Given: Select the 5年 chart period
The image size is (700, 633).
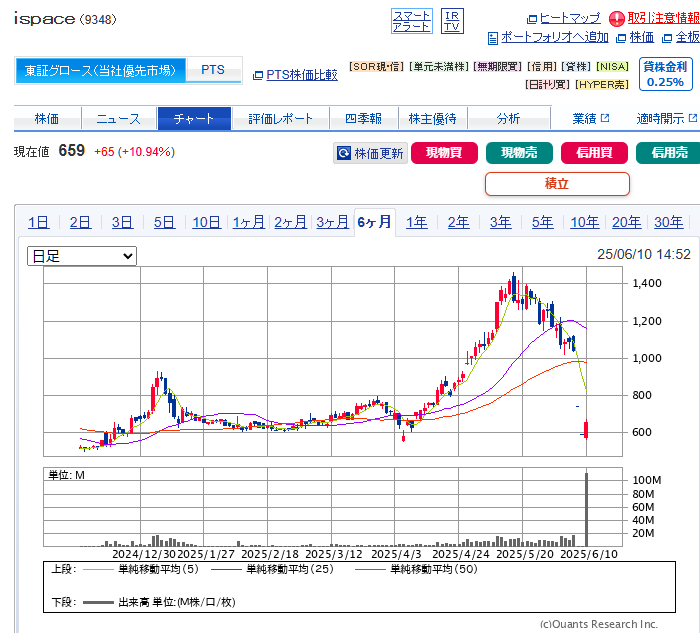Looking at the screenshot, I should coord(542,222).
